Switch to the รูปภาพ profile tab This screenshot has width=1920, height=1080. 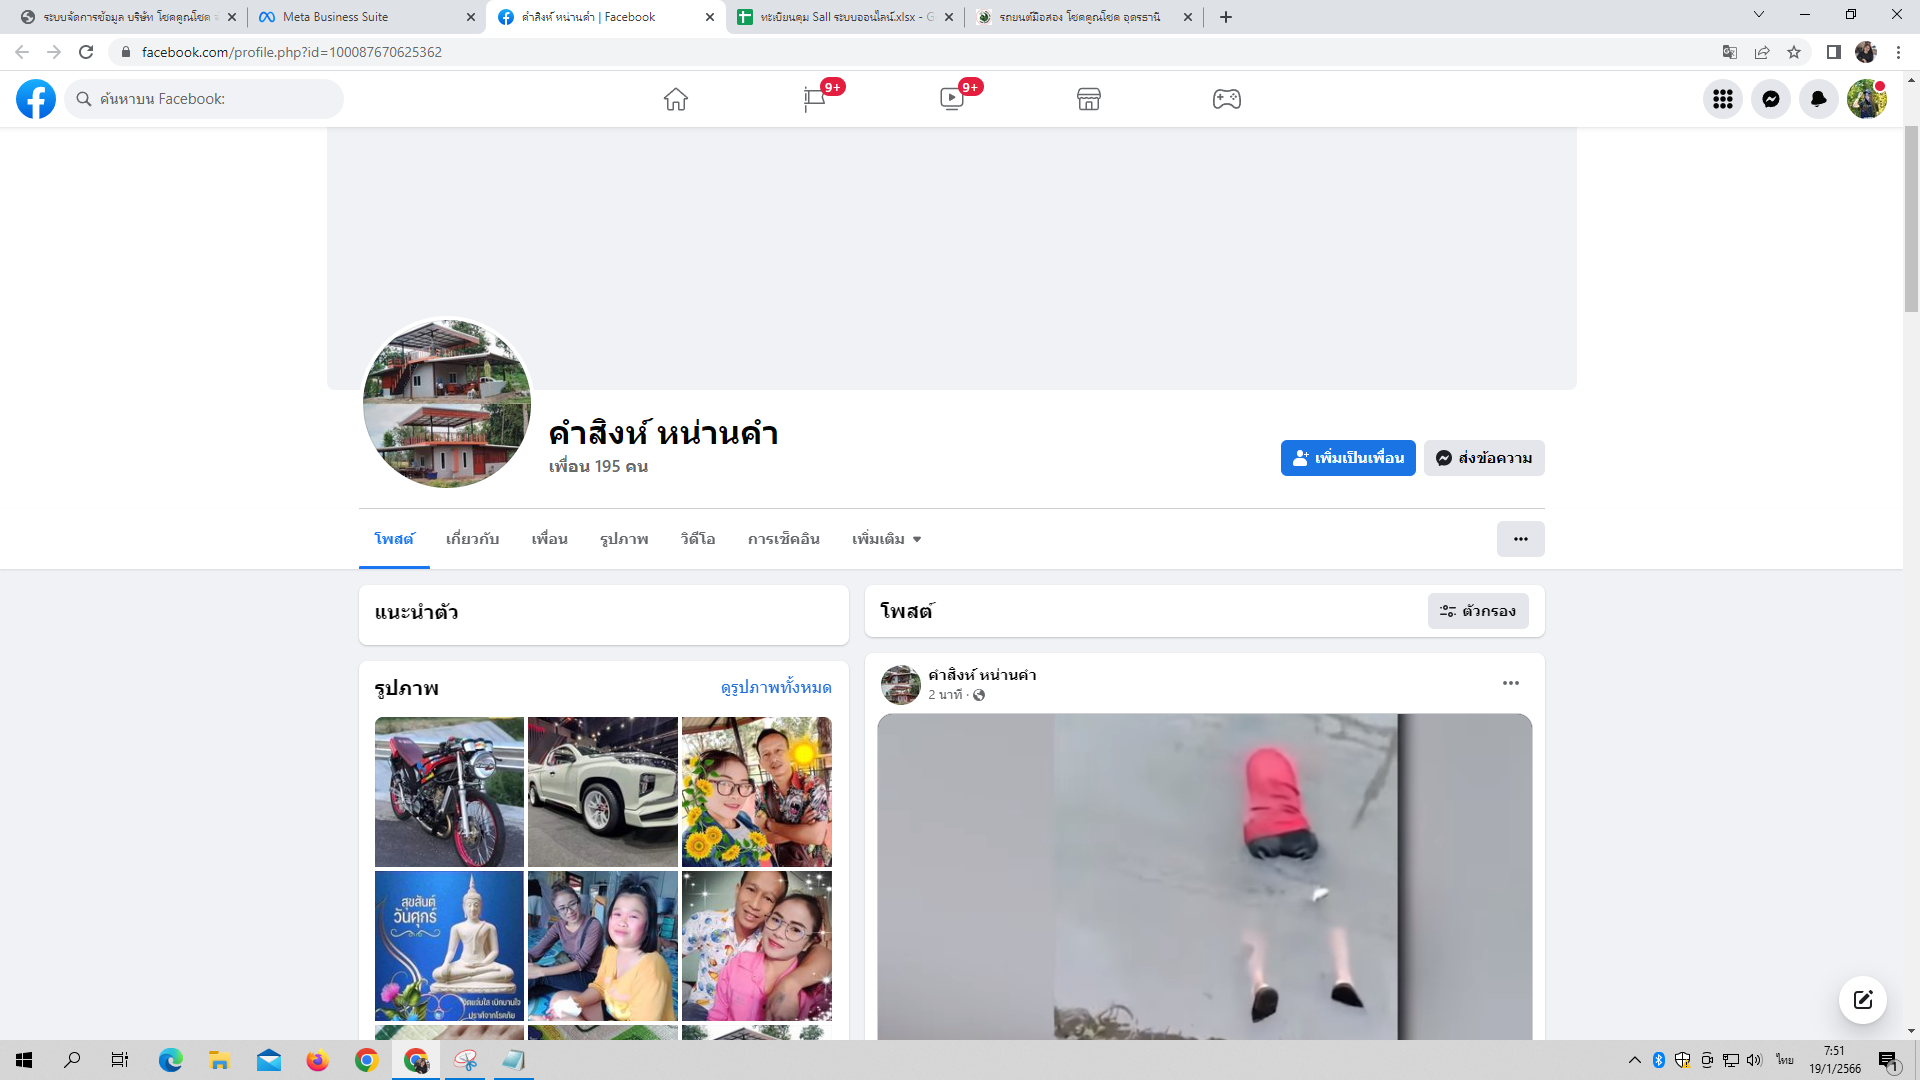pos(624,539)
